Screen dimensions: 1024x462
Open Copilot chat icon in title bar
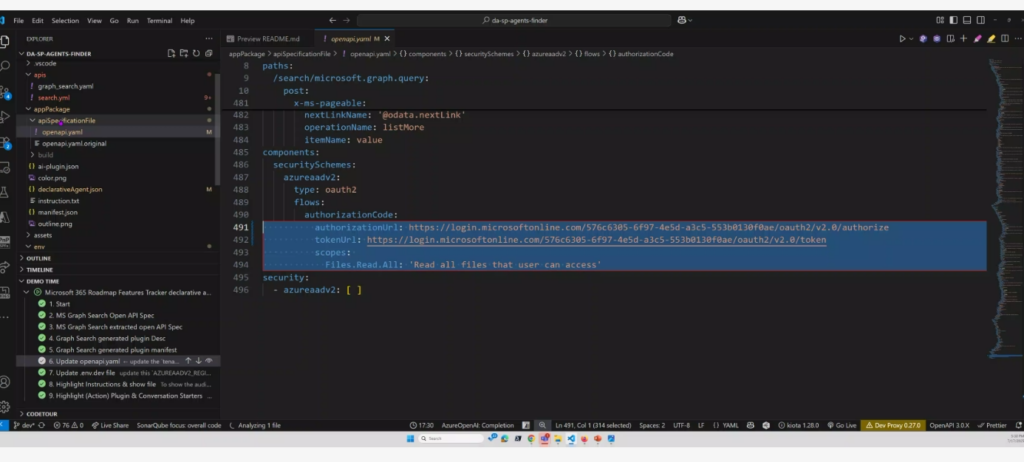click(x=682, y=20)
